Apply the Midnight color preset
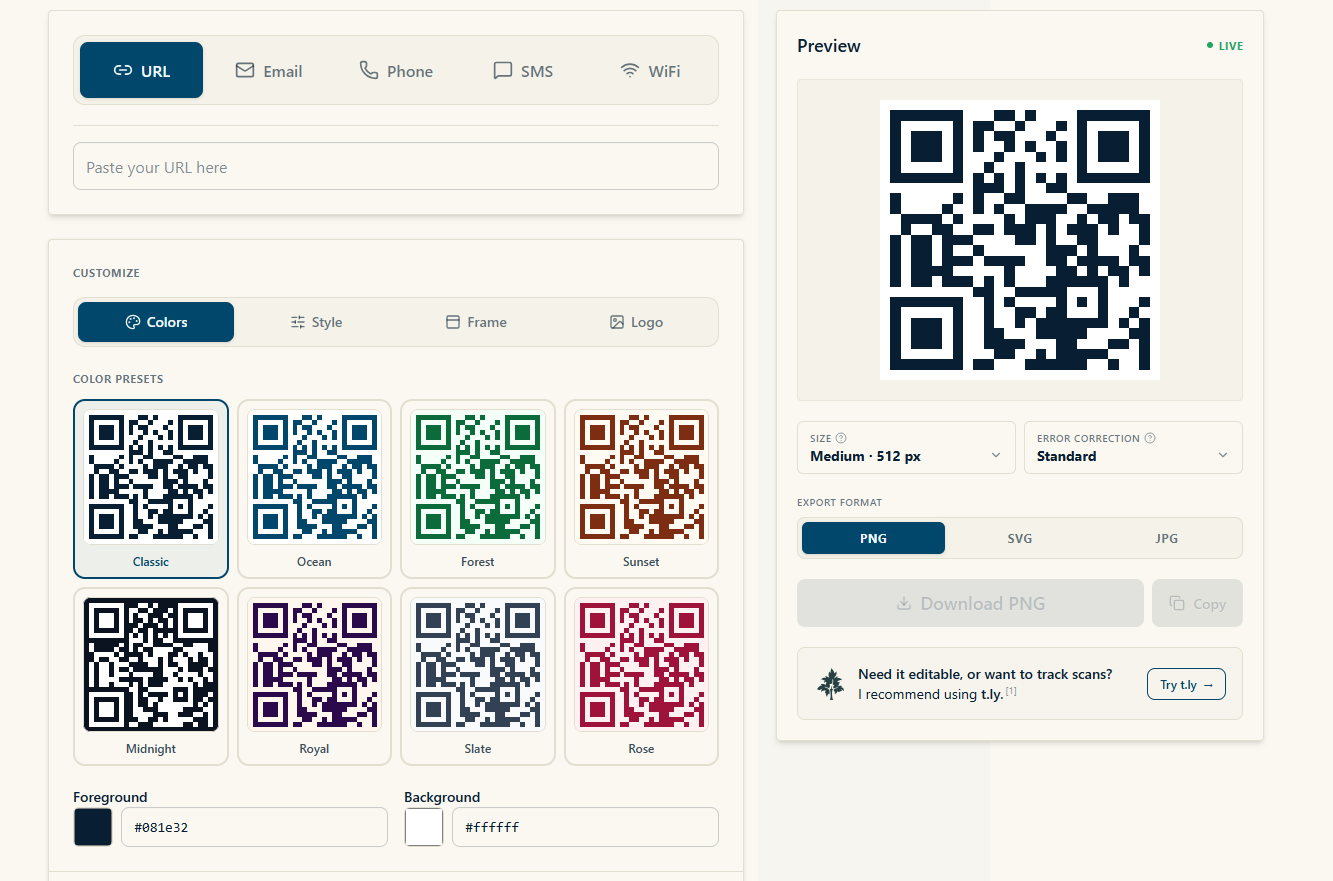This screenshot has height=881, width=1333. [151, 676]
